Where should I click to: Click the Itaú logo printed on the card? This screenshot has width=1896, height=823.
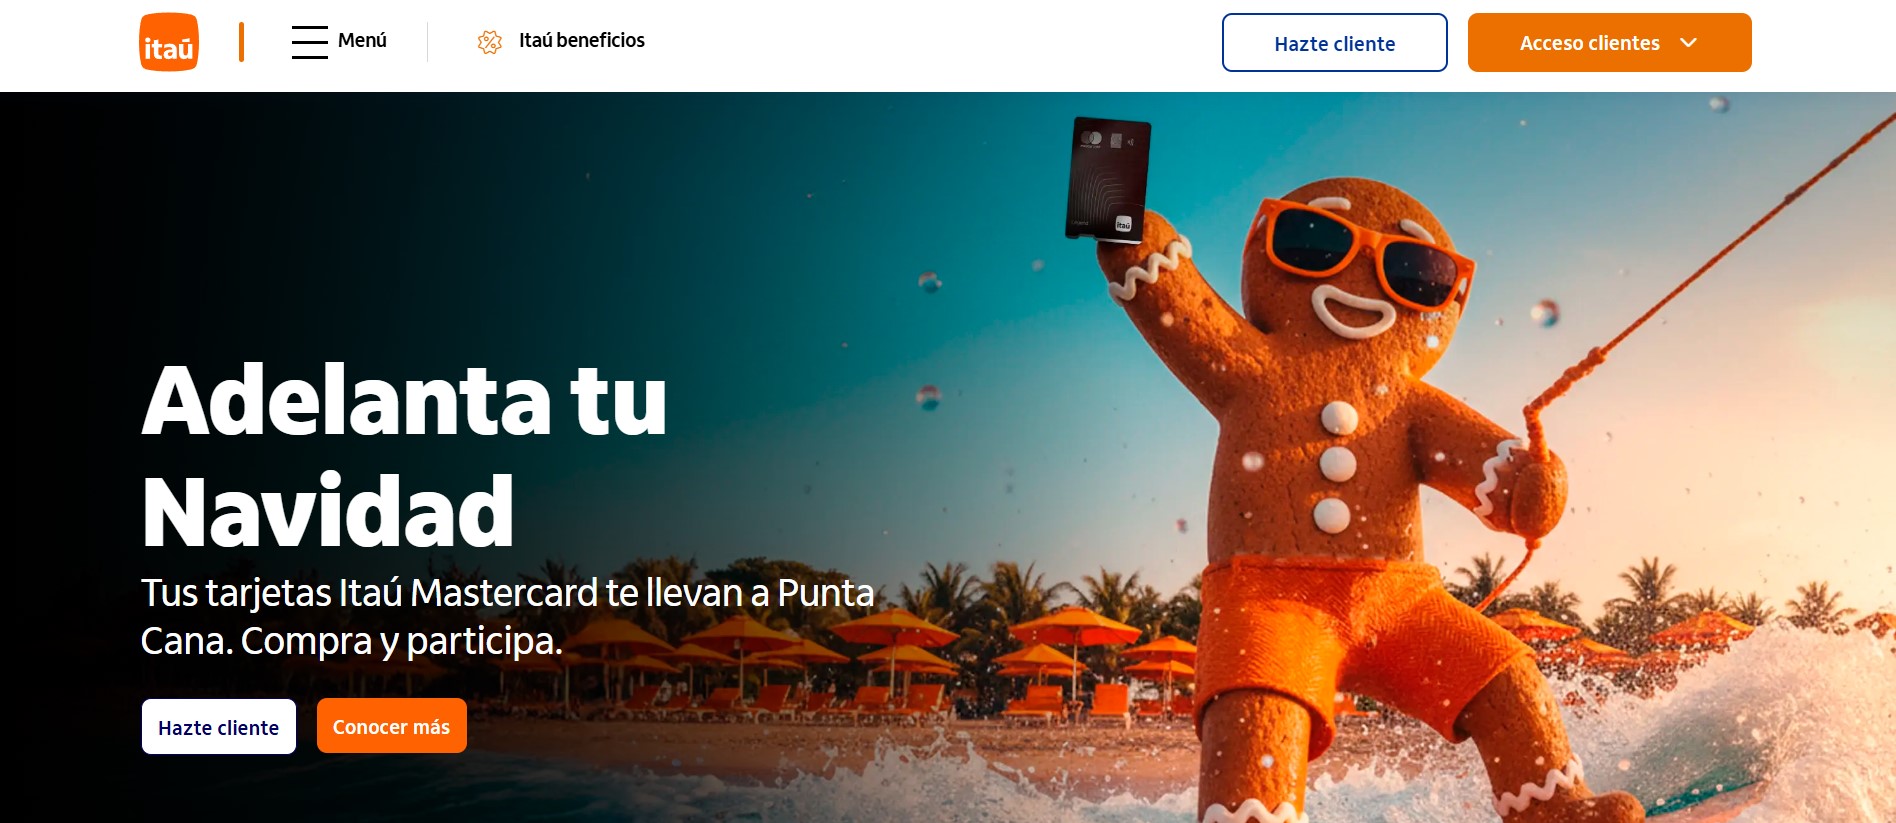point(1123,224)
